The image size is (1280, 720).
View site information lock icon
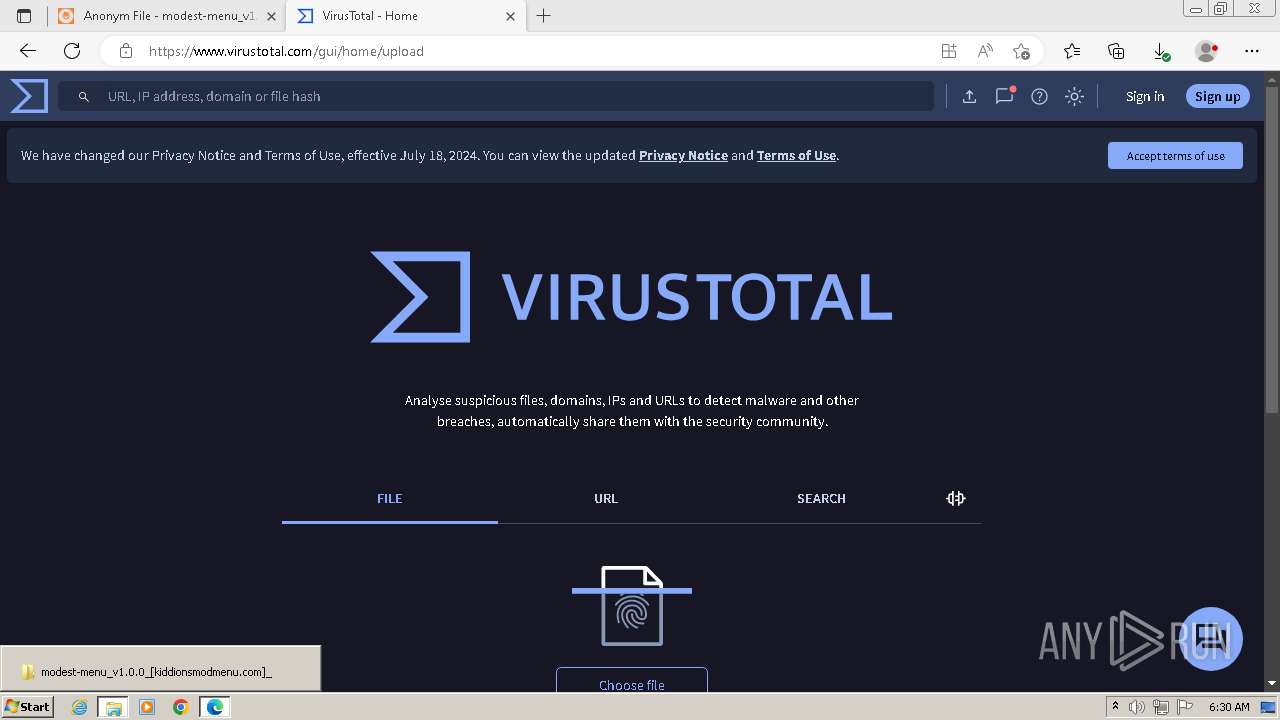pyautogui.click(x=126, y=51)
